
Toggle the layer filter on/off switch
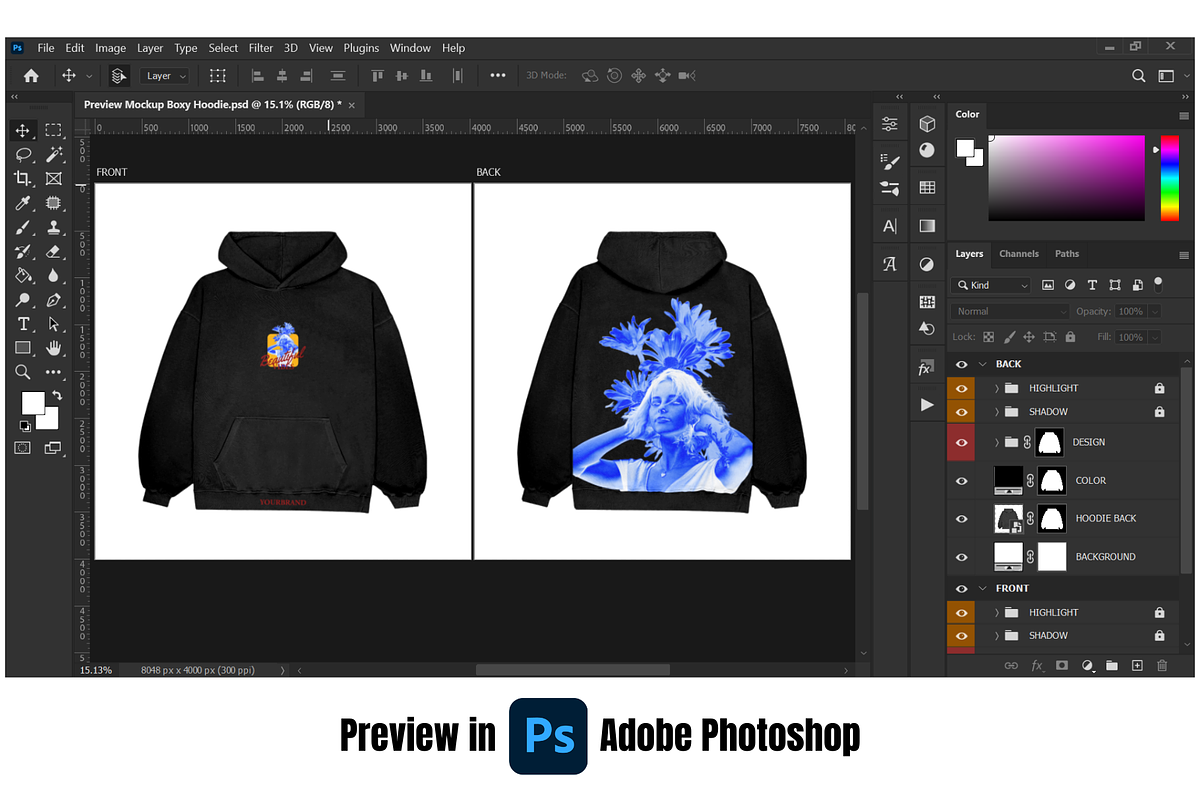coord(1159,284)
